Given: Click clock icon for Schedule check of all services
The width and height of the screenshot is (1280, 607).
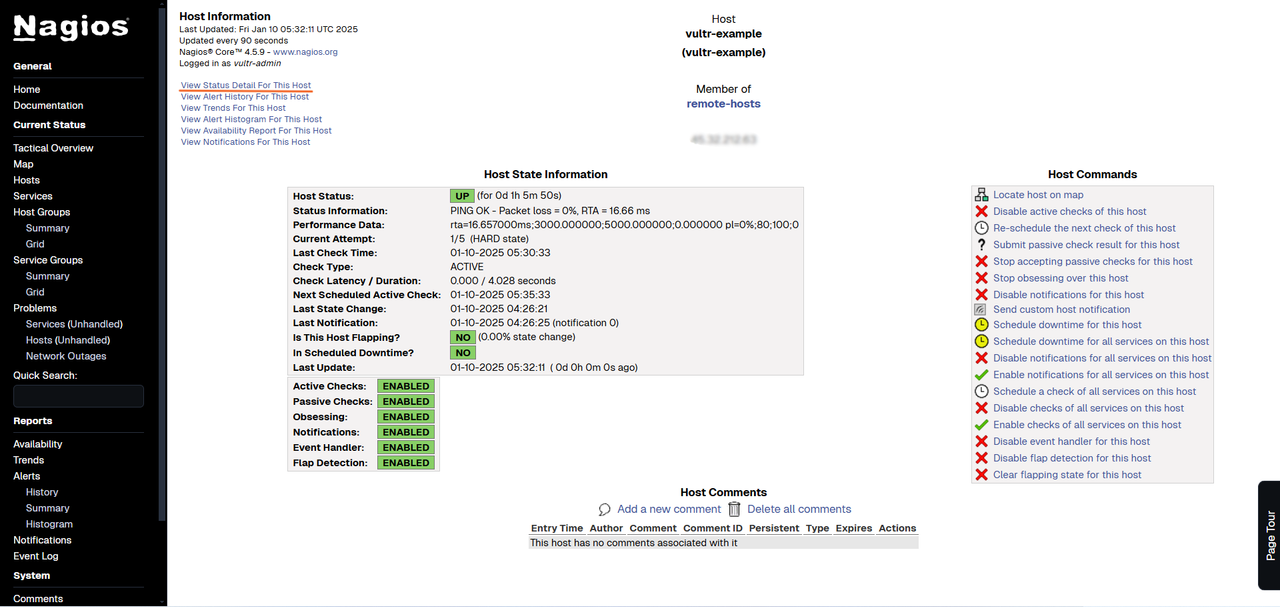Looking at the screenshot, I should click(x=982, y=391).
